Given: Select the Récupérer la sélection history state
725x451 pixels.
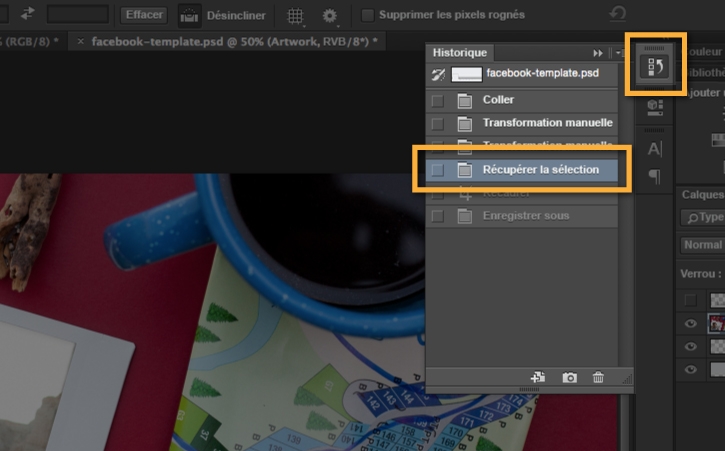Looking at the screenshot, I should (522, 170).
